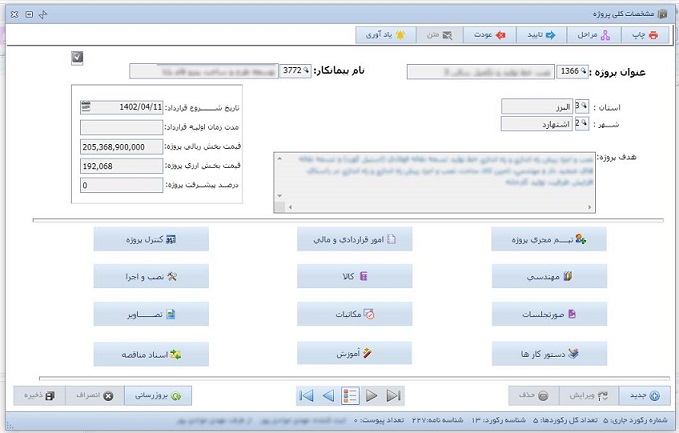Open lookup for contractor code 3772
This screenshot has height=433, width=679.
[306, 71]
